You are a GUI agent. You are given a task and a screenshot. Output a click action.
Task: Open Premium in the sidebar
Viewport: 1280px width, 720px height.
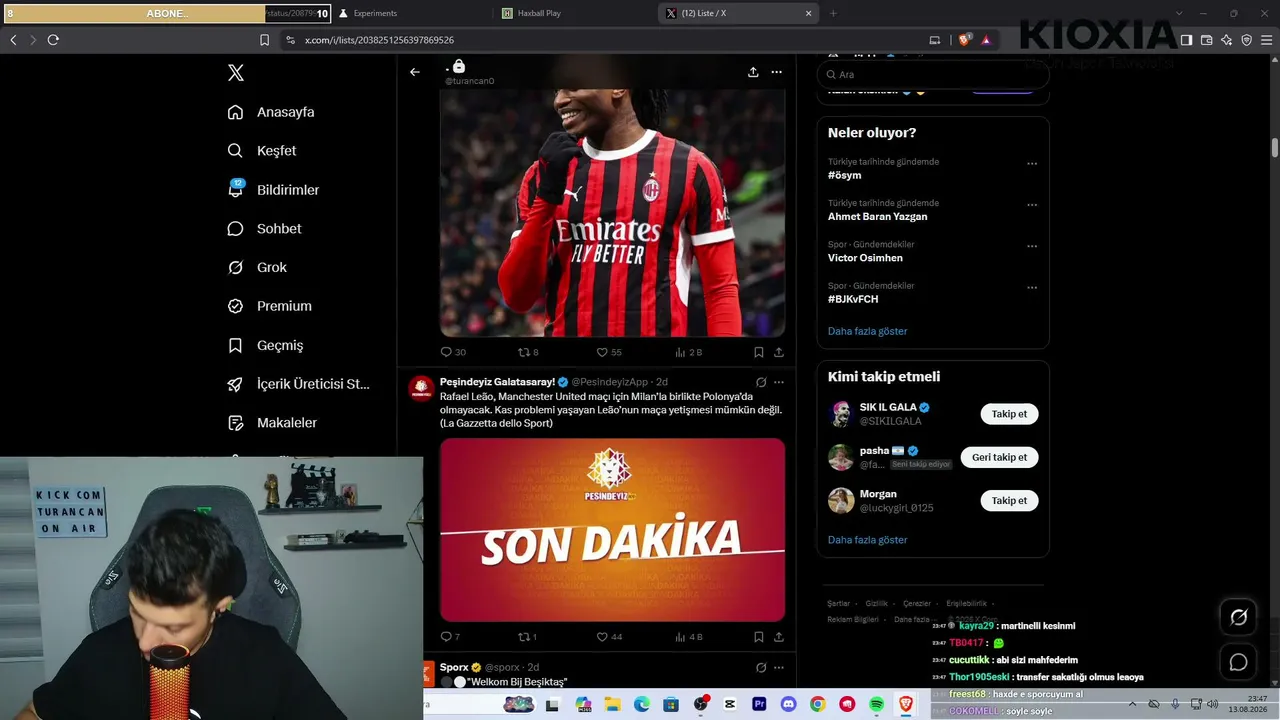tap(270, 306)
